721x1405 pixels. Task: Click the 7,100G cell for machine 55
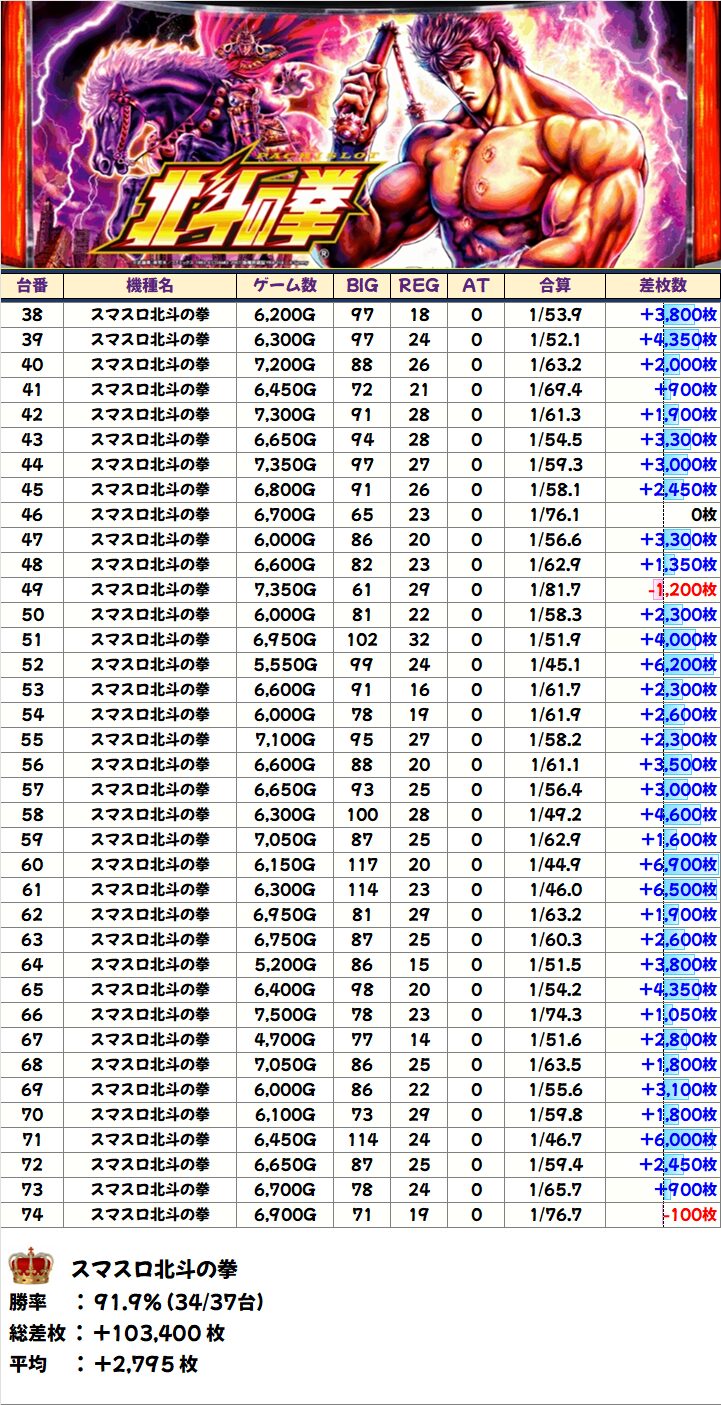click(x=285, y=739)
